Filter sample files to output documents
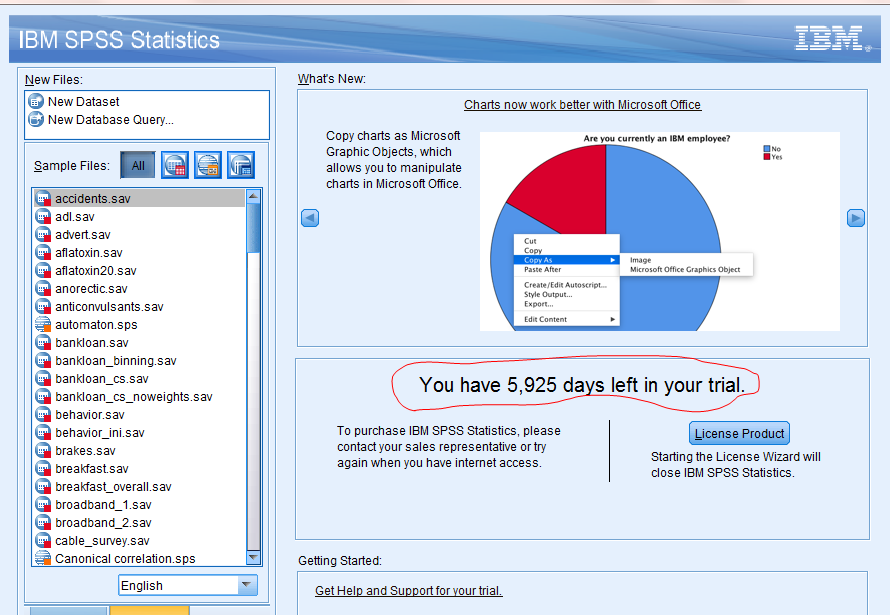The height and width of the screenshot is (615, 890). pyautogui.click(x=241, y=165)
